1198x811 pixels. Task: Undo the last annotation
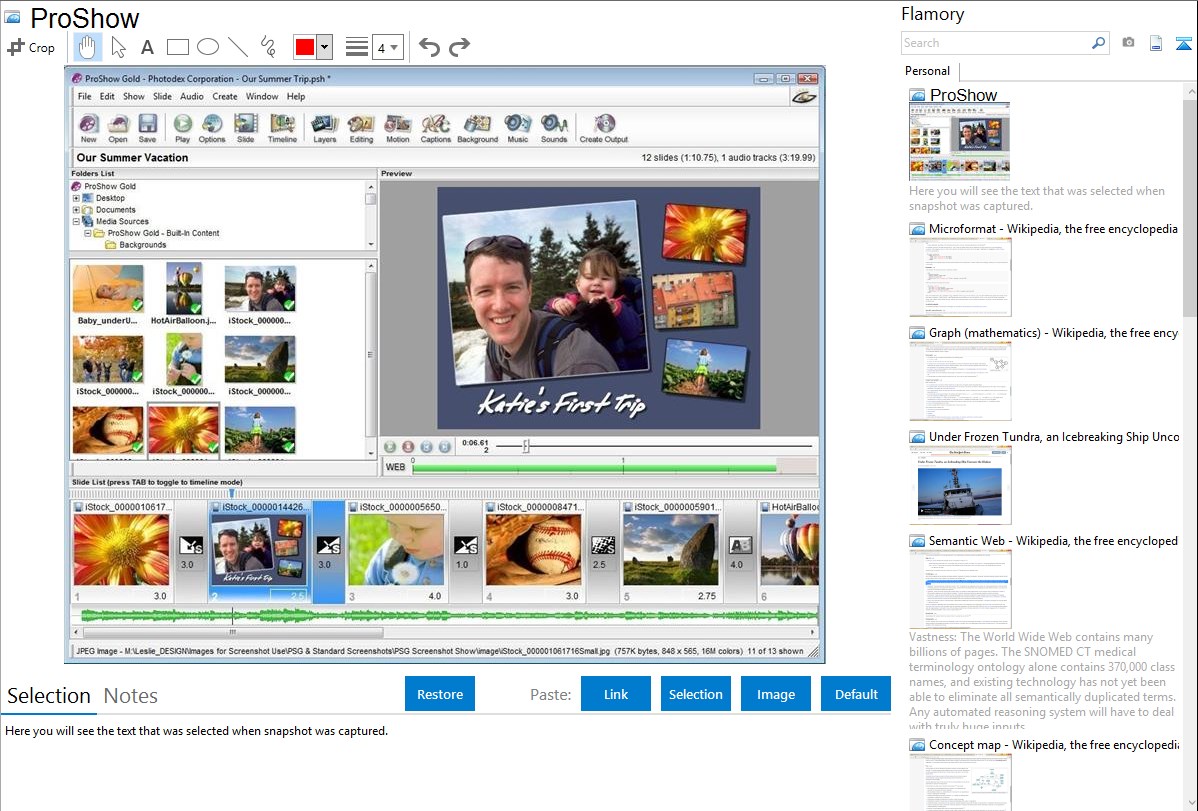click(429, 47)
